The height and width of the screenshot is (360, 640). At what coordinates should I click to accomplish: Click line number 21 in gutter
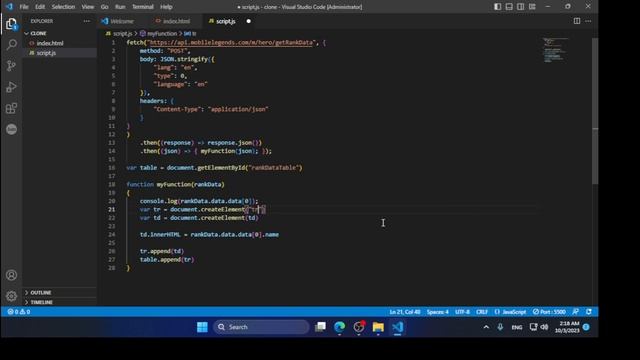[x=112, y=209]
